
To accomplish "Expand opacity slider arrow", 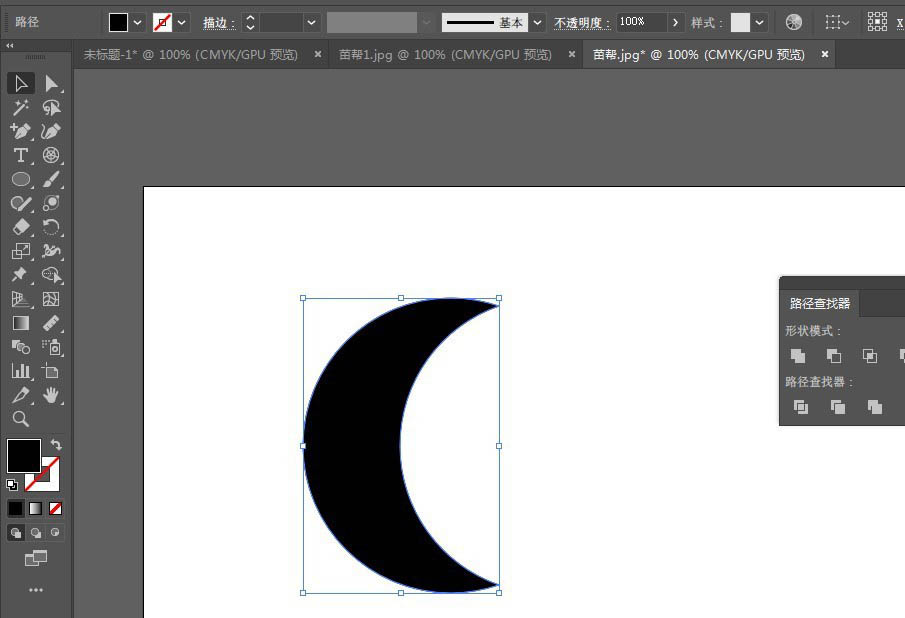I will coord(675,23).
